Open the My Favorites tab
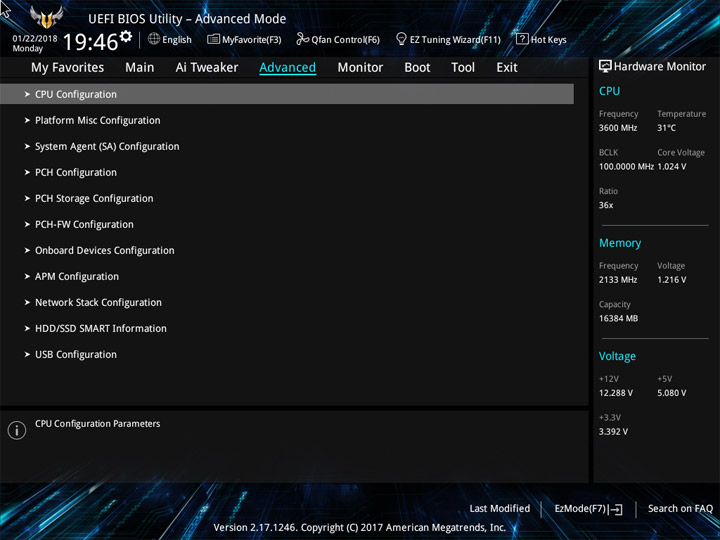The height and width of the screenshot is (540, 720). [x=68, y=68]
